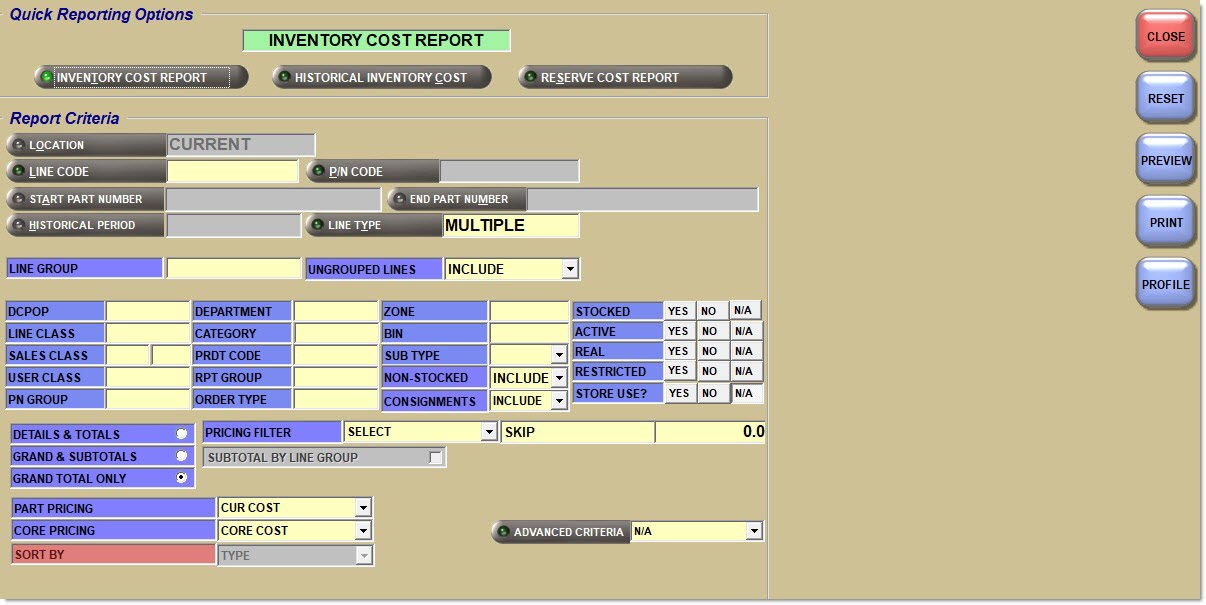This screenshot has height=605, width=1206.
Task: Set STOCKED filter to YES
Action: click(679, 310)
